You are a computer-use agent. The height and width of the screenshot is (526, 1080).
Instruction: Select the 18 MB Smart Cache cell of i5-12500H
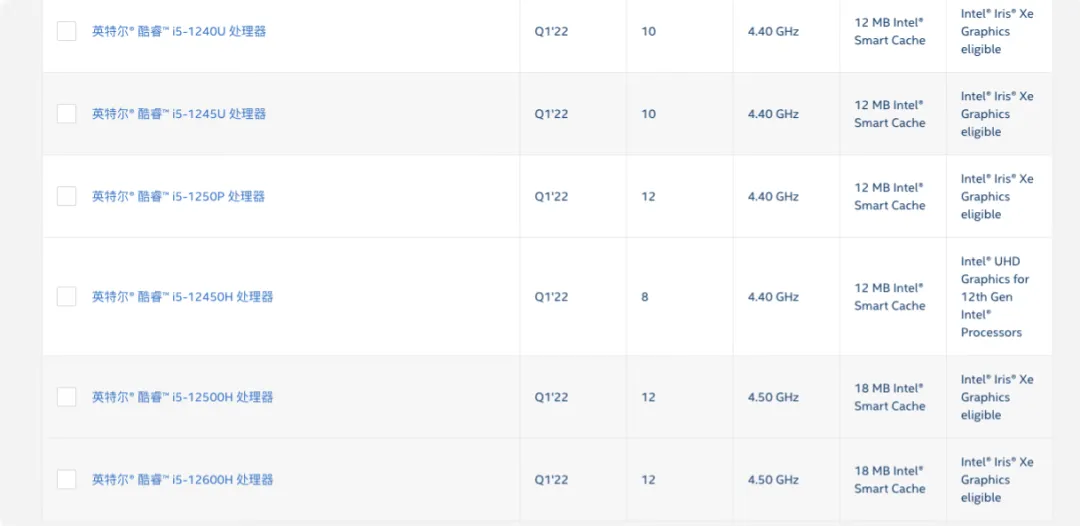(x=889, y=397)
